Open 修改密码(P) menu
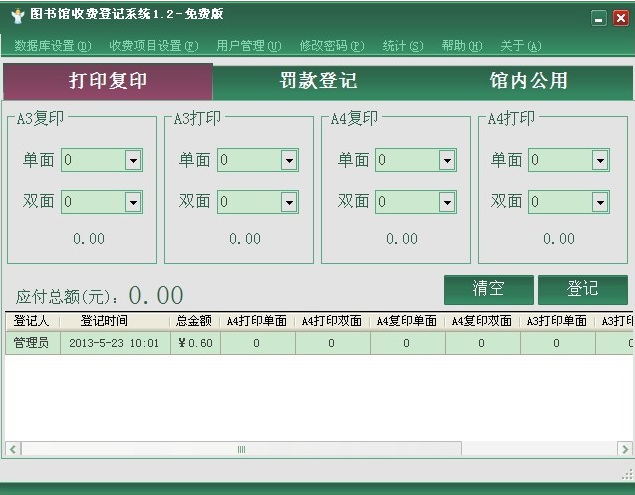Image resolution: width=635 pixels, height=495 pixels. tap(332, 46)
